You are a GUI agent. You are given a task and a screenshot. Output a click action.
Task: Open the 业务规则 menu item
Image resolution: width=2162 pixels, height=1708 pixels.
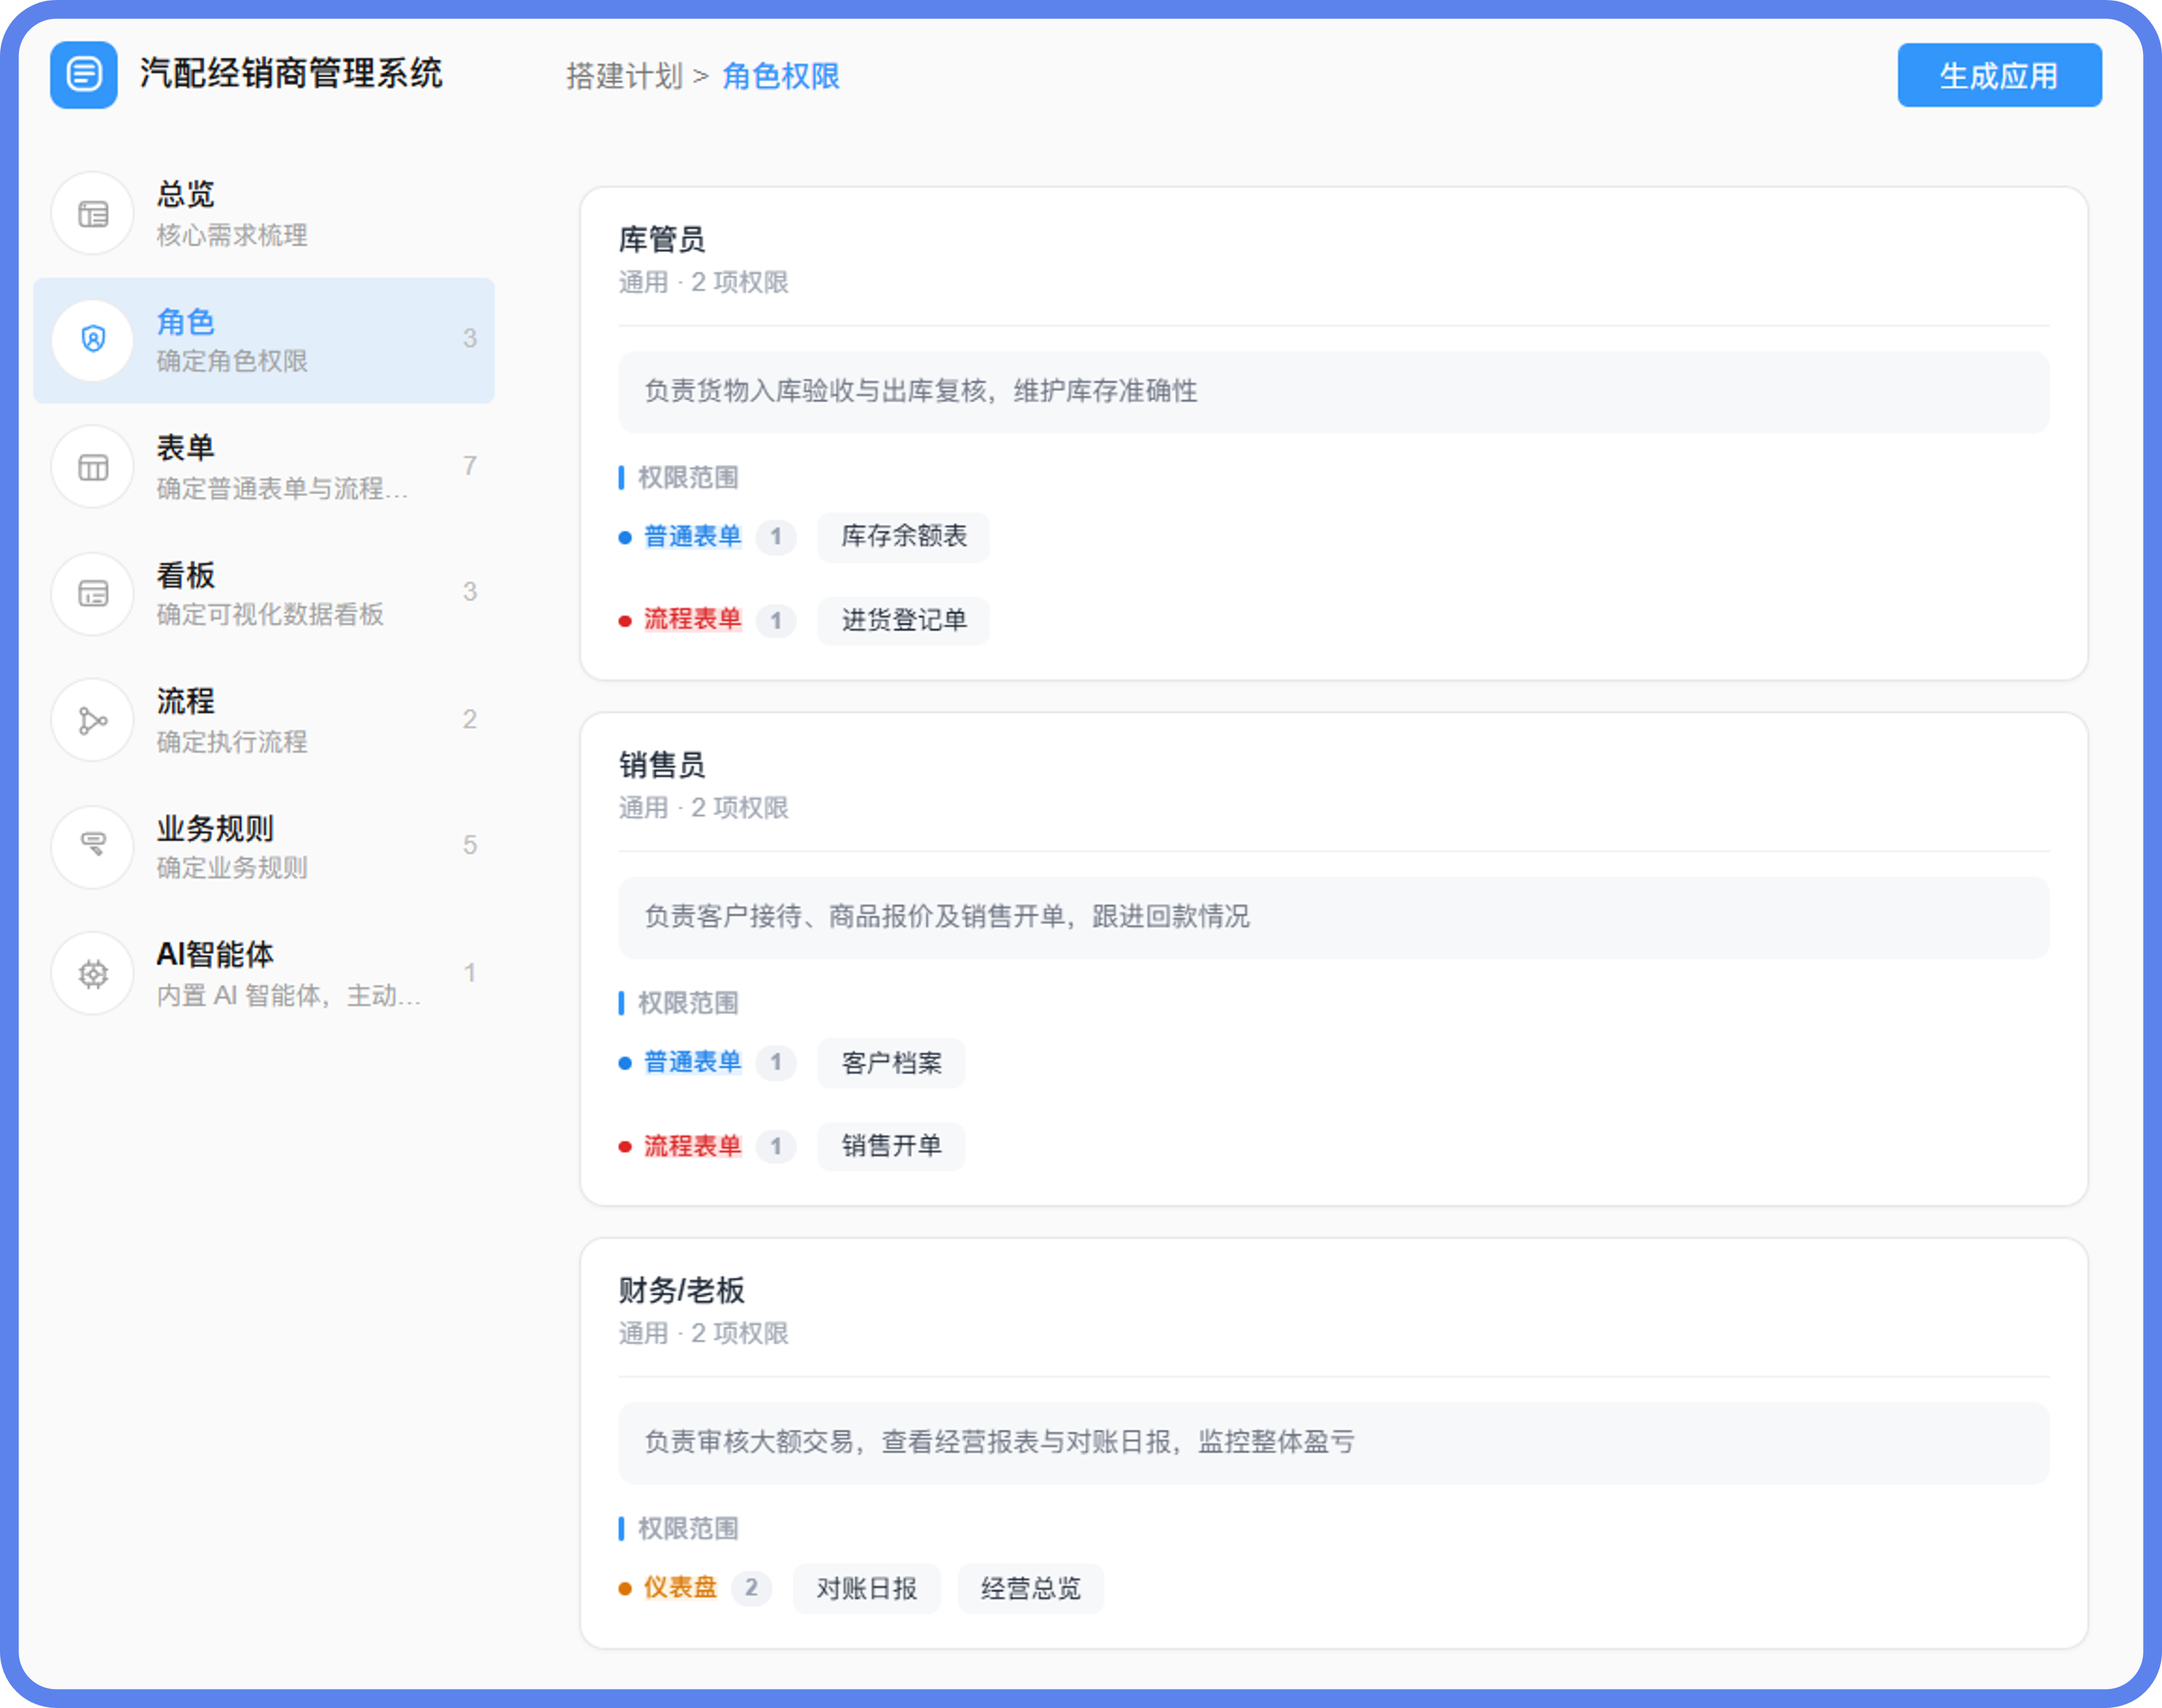(264, 846)
